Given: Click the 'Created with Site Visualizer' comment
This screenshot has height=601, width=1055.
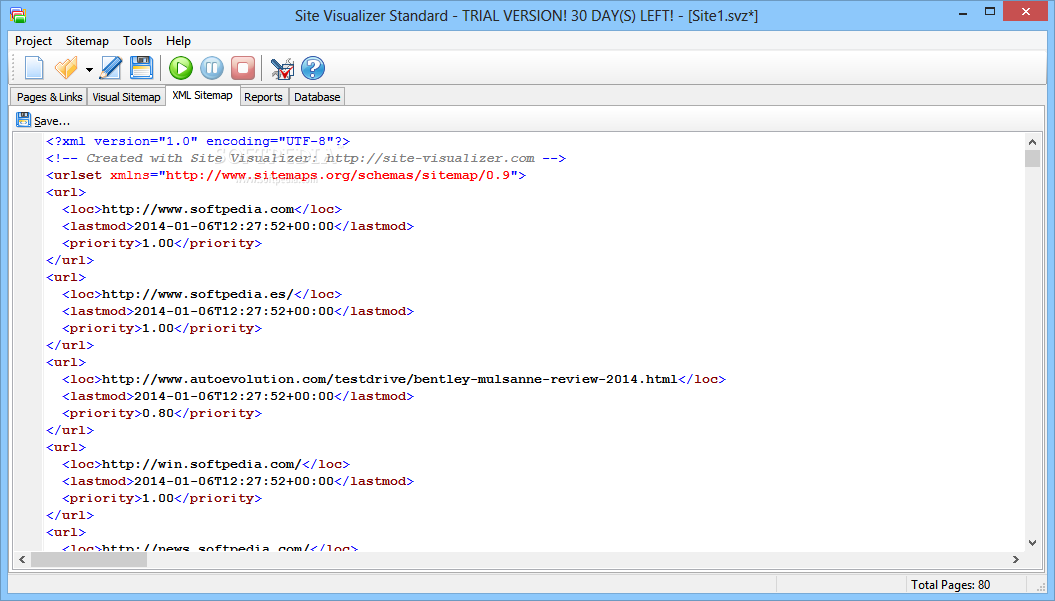Looking at the screenshot, I should (306, 158).
